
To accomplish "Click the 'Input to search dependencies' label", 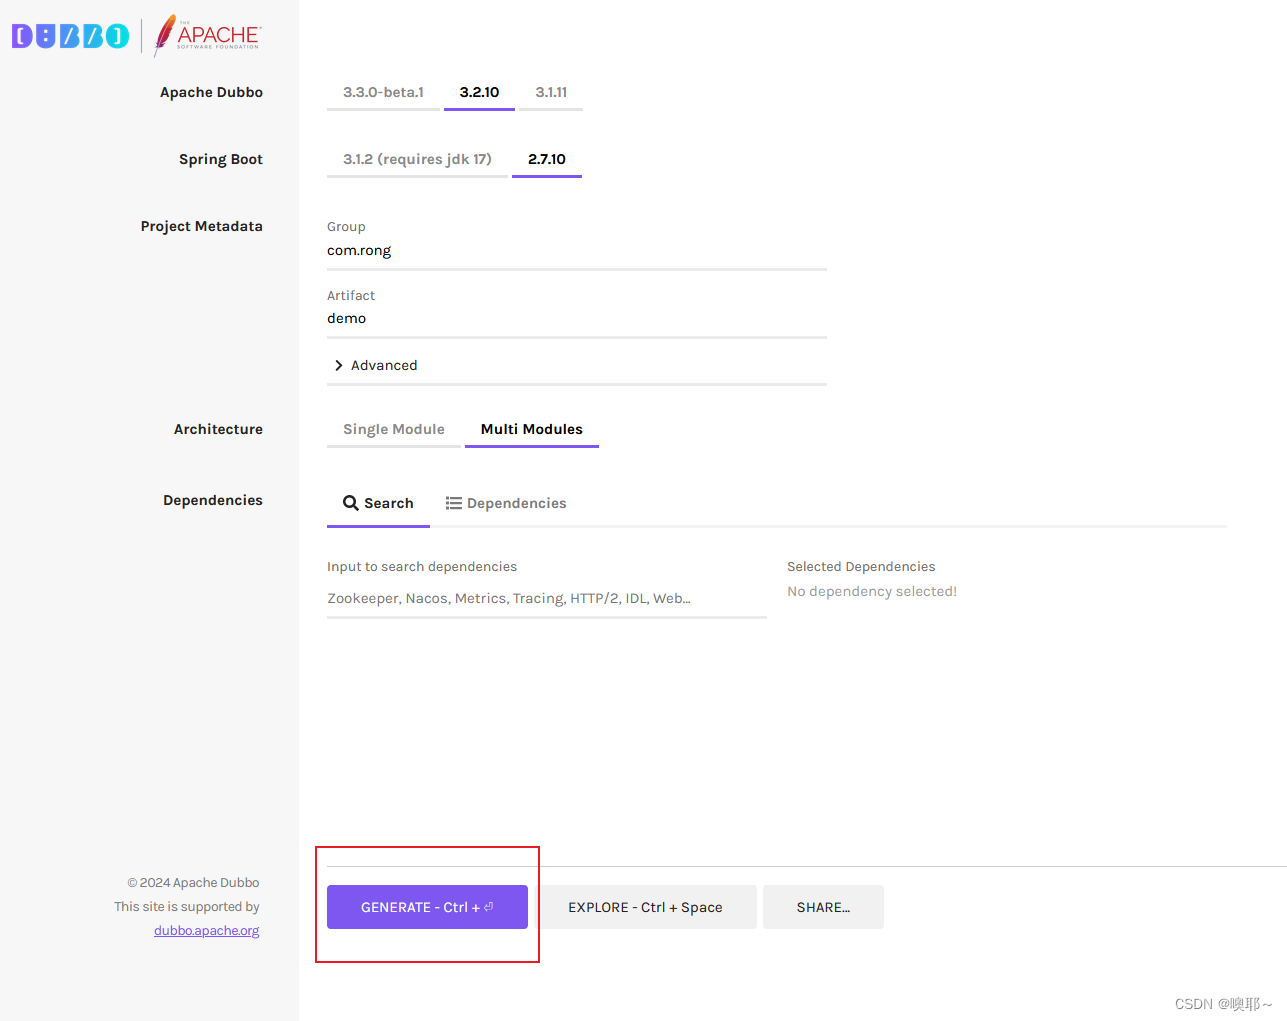I will [422, 566].
